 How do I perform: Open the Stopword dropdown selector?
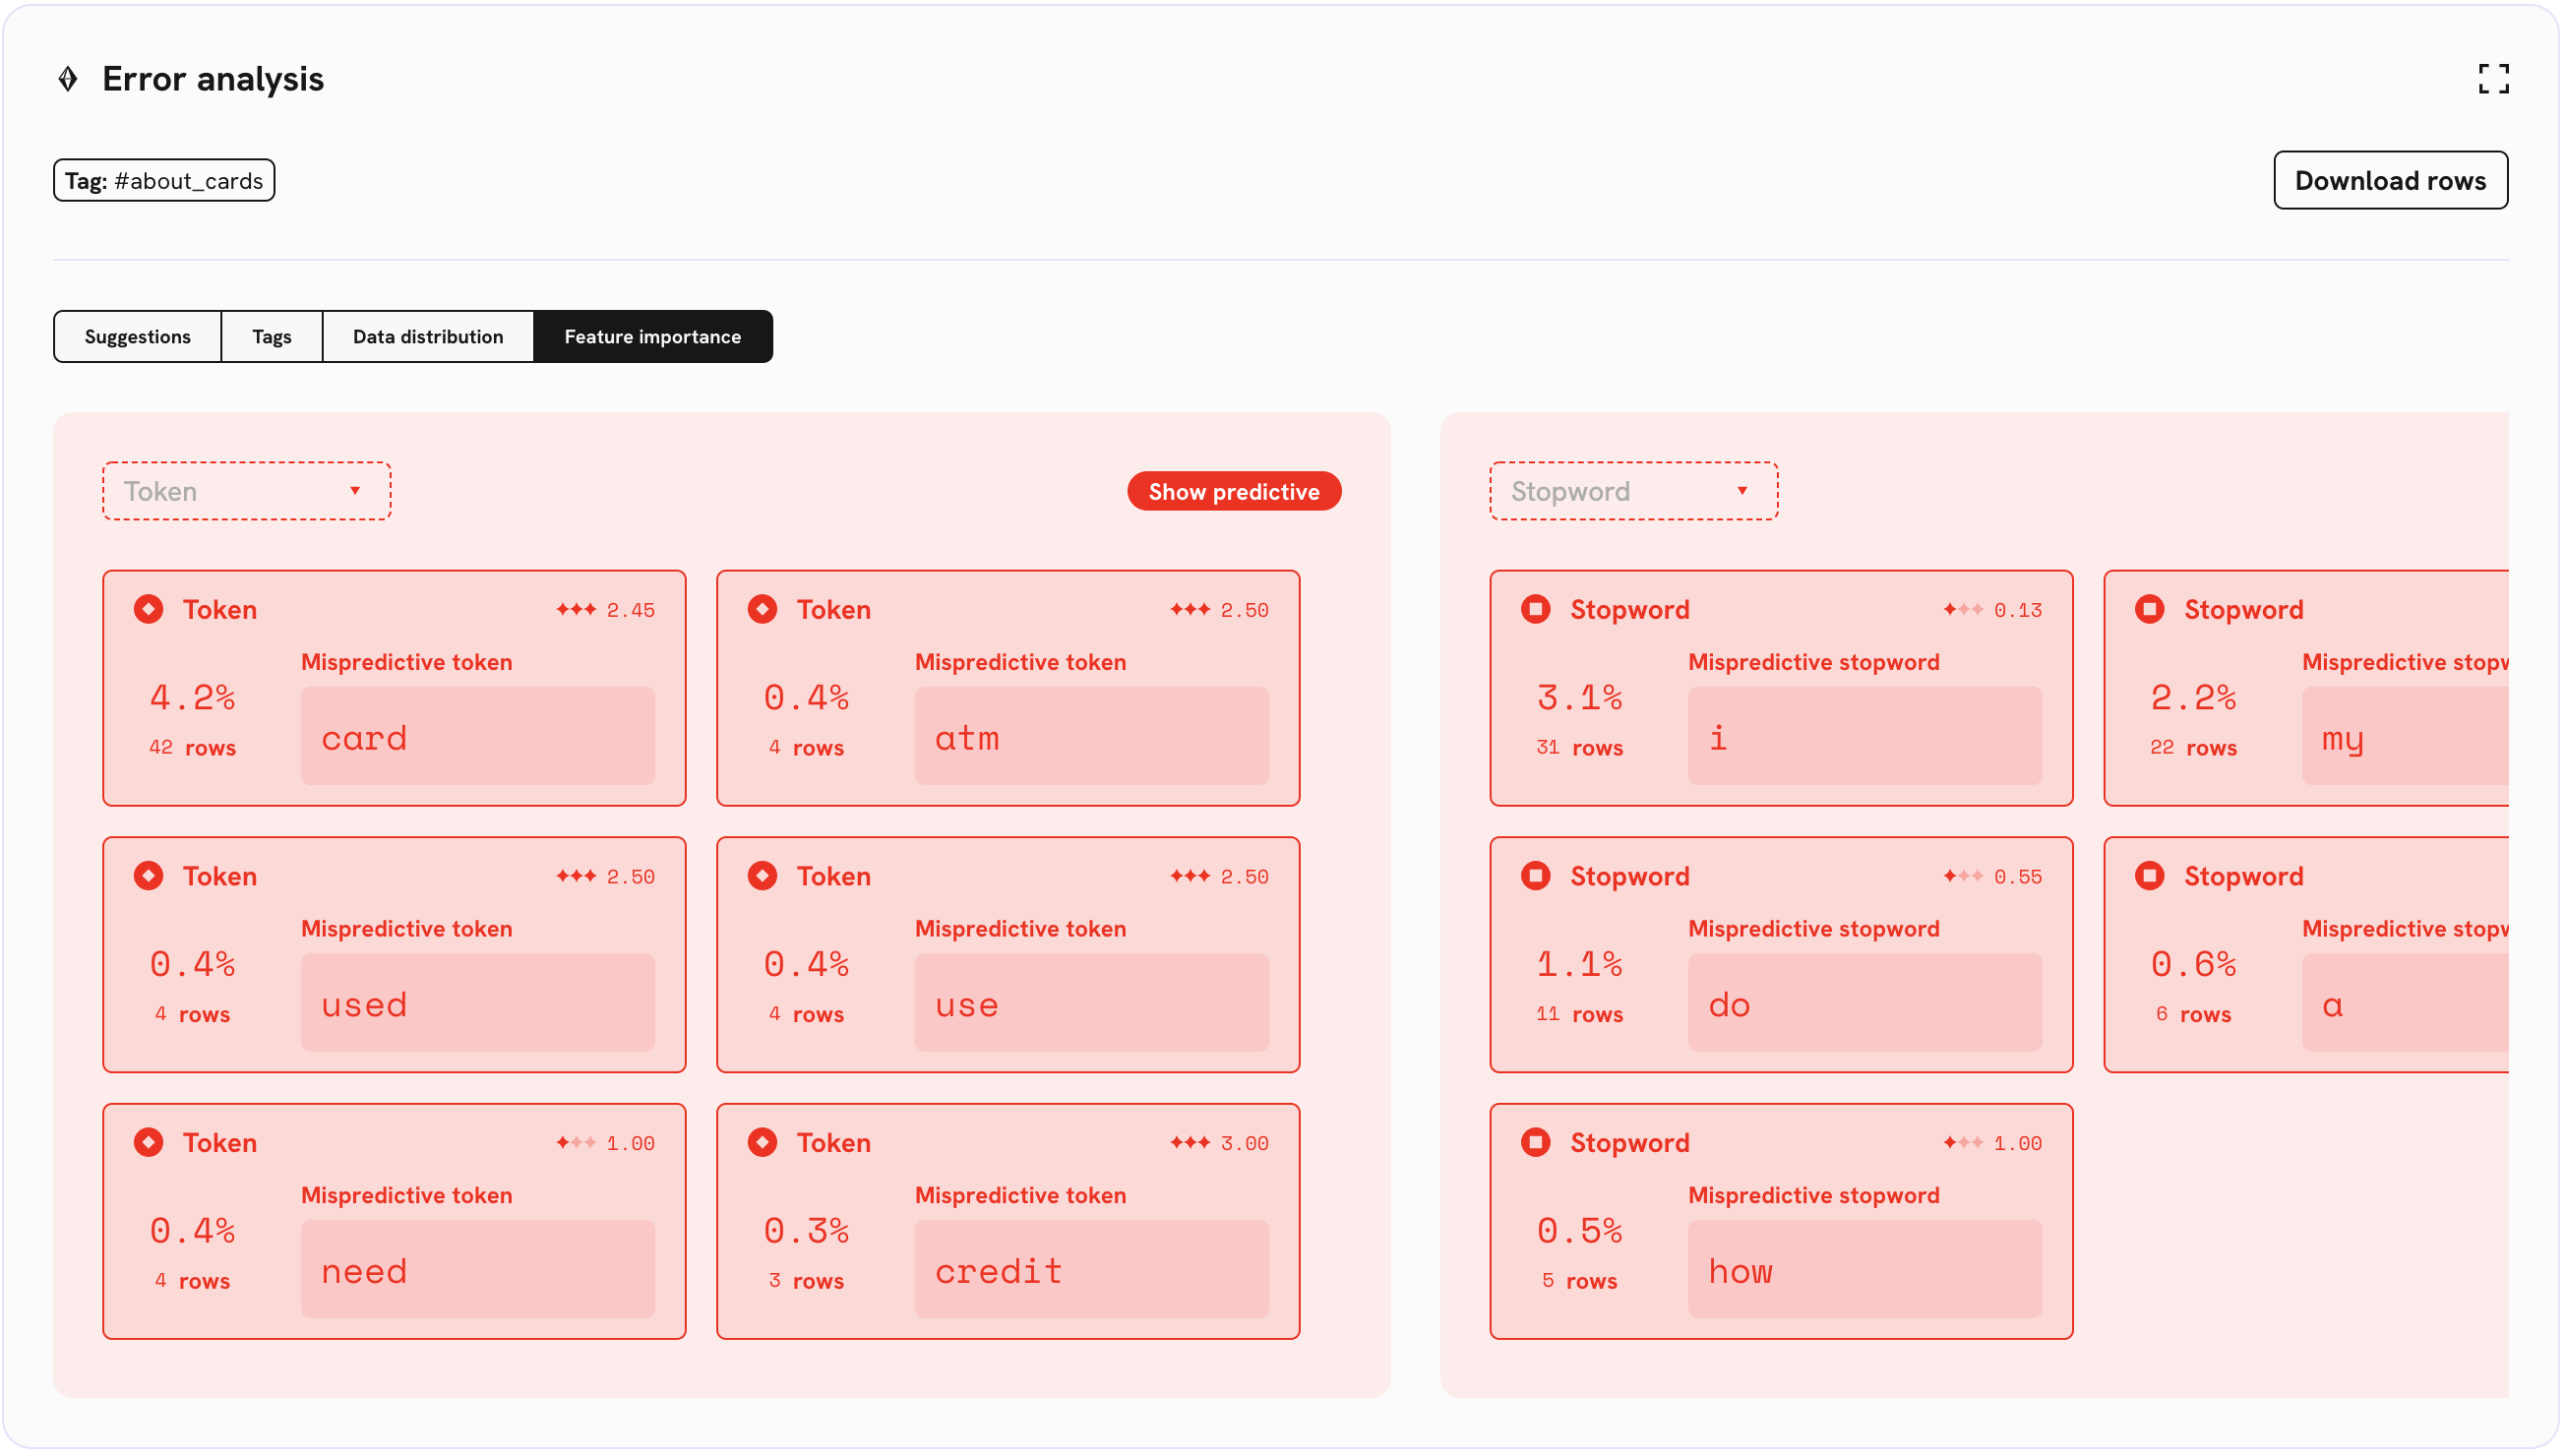tap(1636, 492)
